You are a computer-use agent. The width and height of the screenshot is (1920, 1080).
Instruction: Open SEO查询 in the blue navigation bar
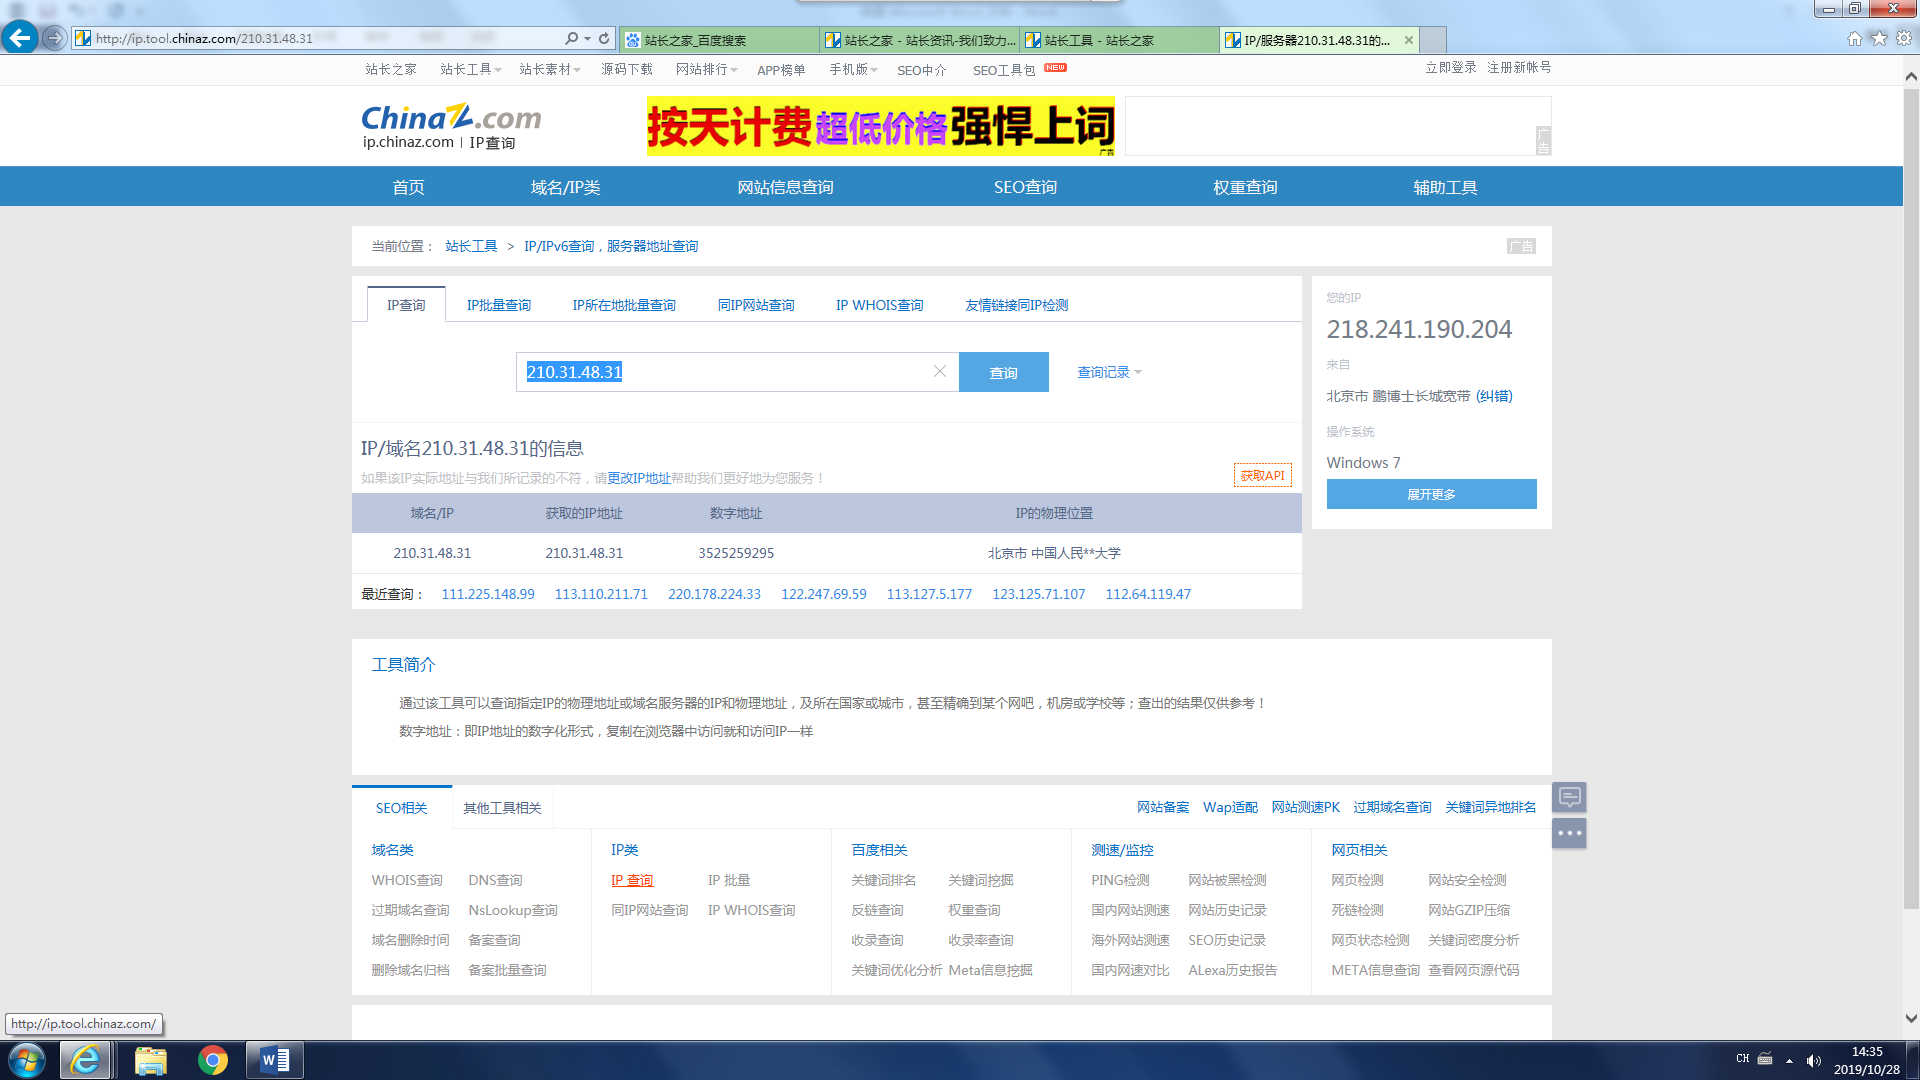tap(1025, 187)
